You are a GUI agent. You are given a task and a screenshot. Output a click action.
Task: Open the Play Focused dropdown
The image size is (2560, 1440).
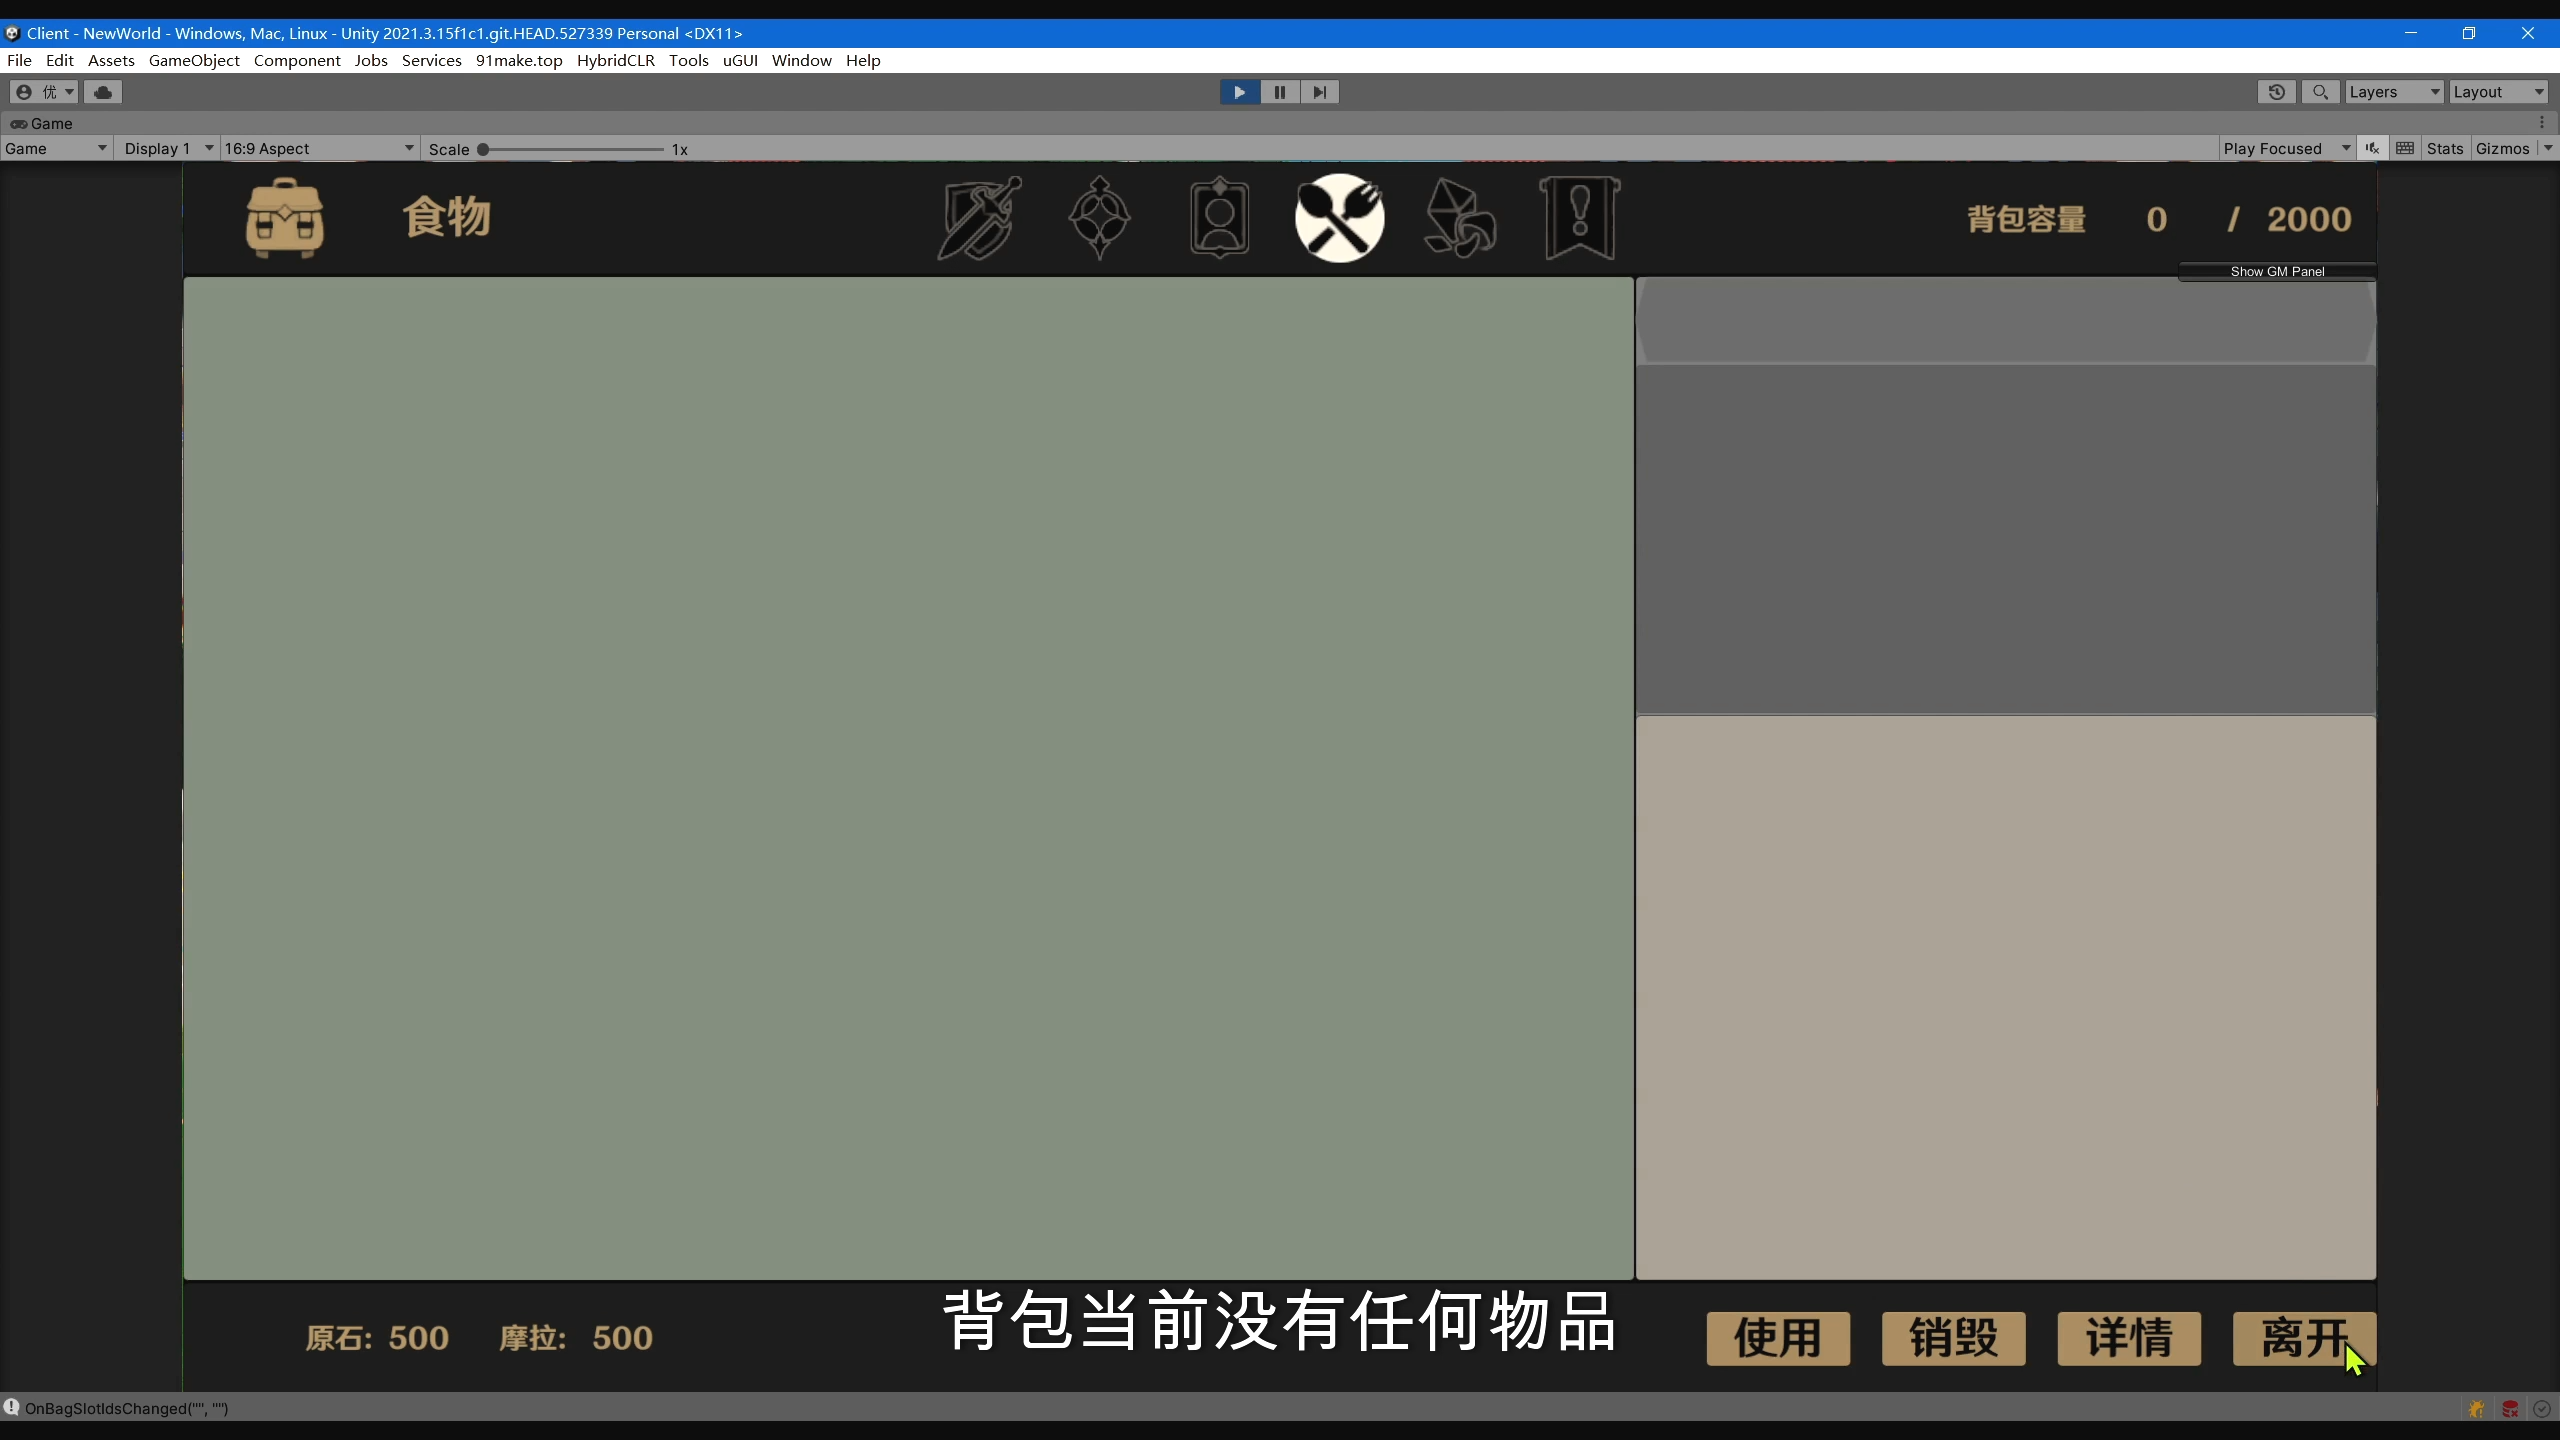click(x=2285, y=148)
